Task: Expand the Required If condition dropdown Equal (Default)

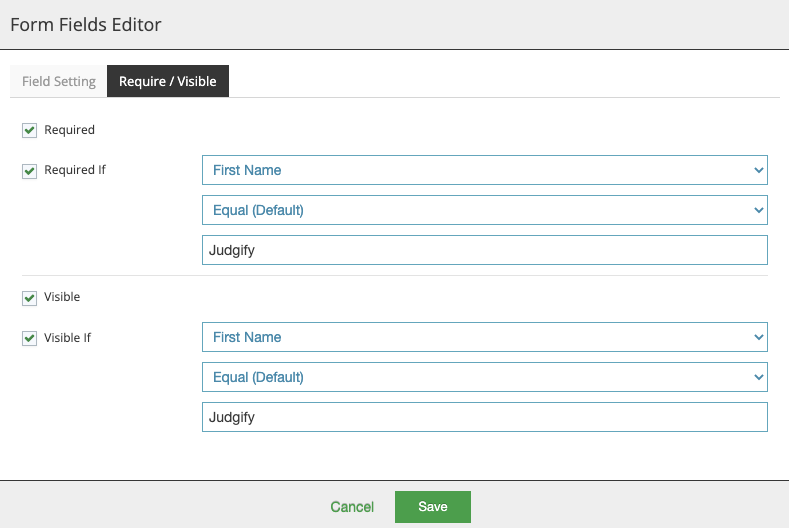Action: 485,210
